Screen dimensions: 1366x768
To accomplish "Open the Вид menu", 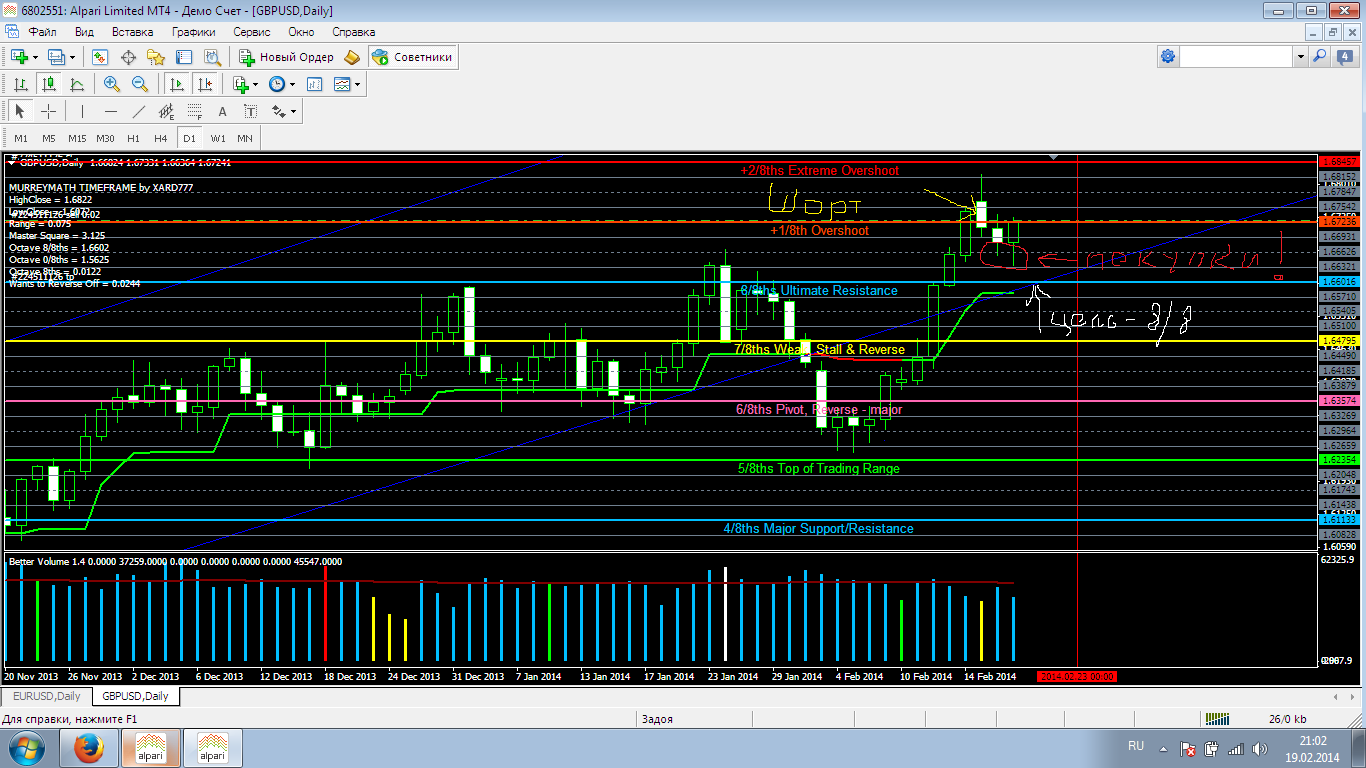I will 84,32.
